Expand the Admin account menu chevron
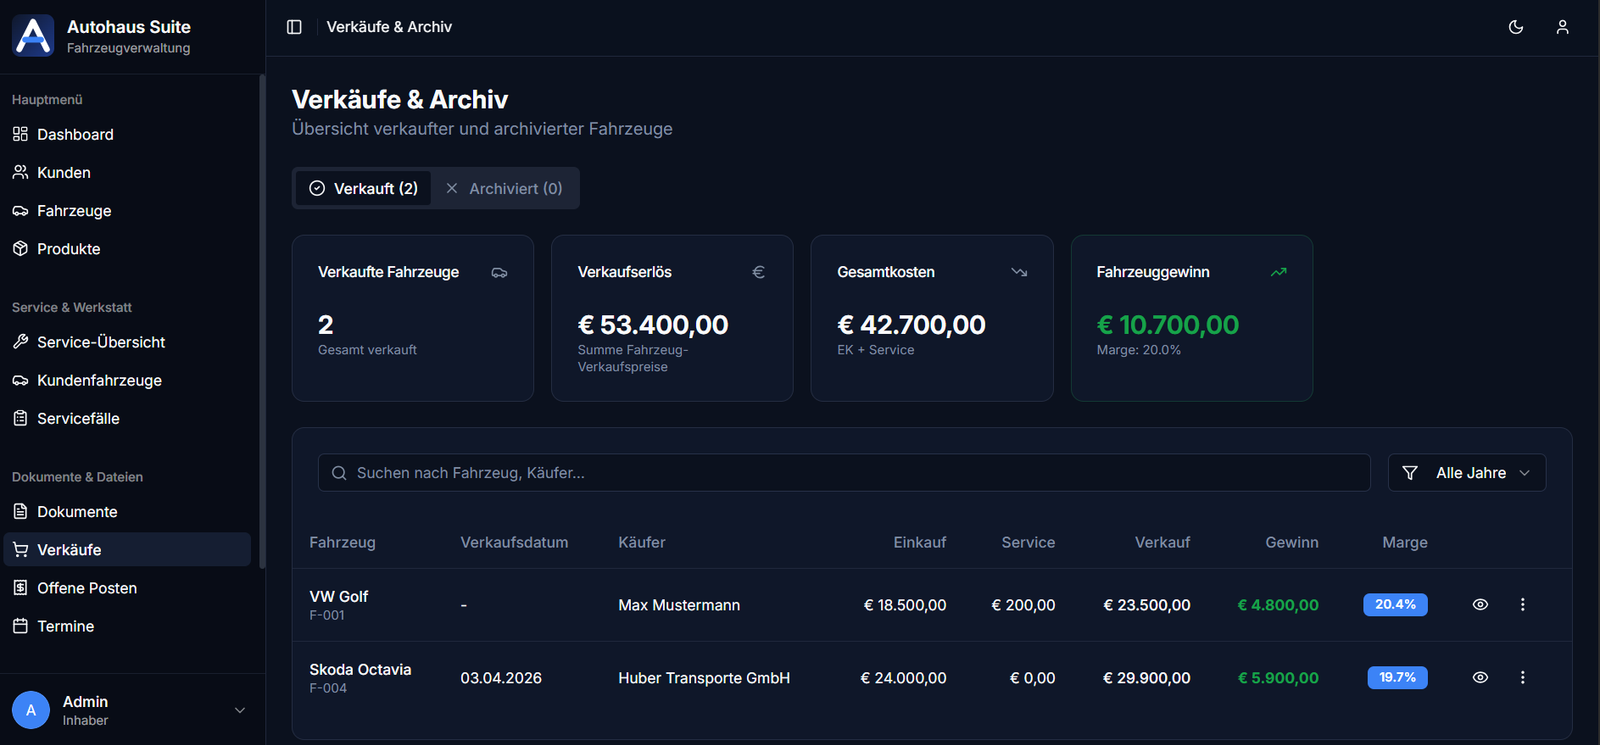1600x745 pixels. [240, 710]
